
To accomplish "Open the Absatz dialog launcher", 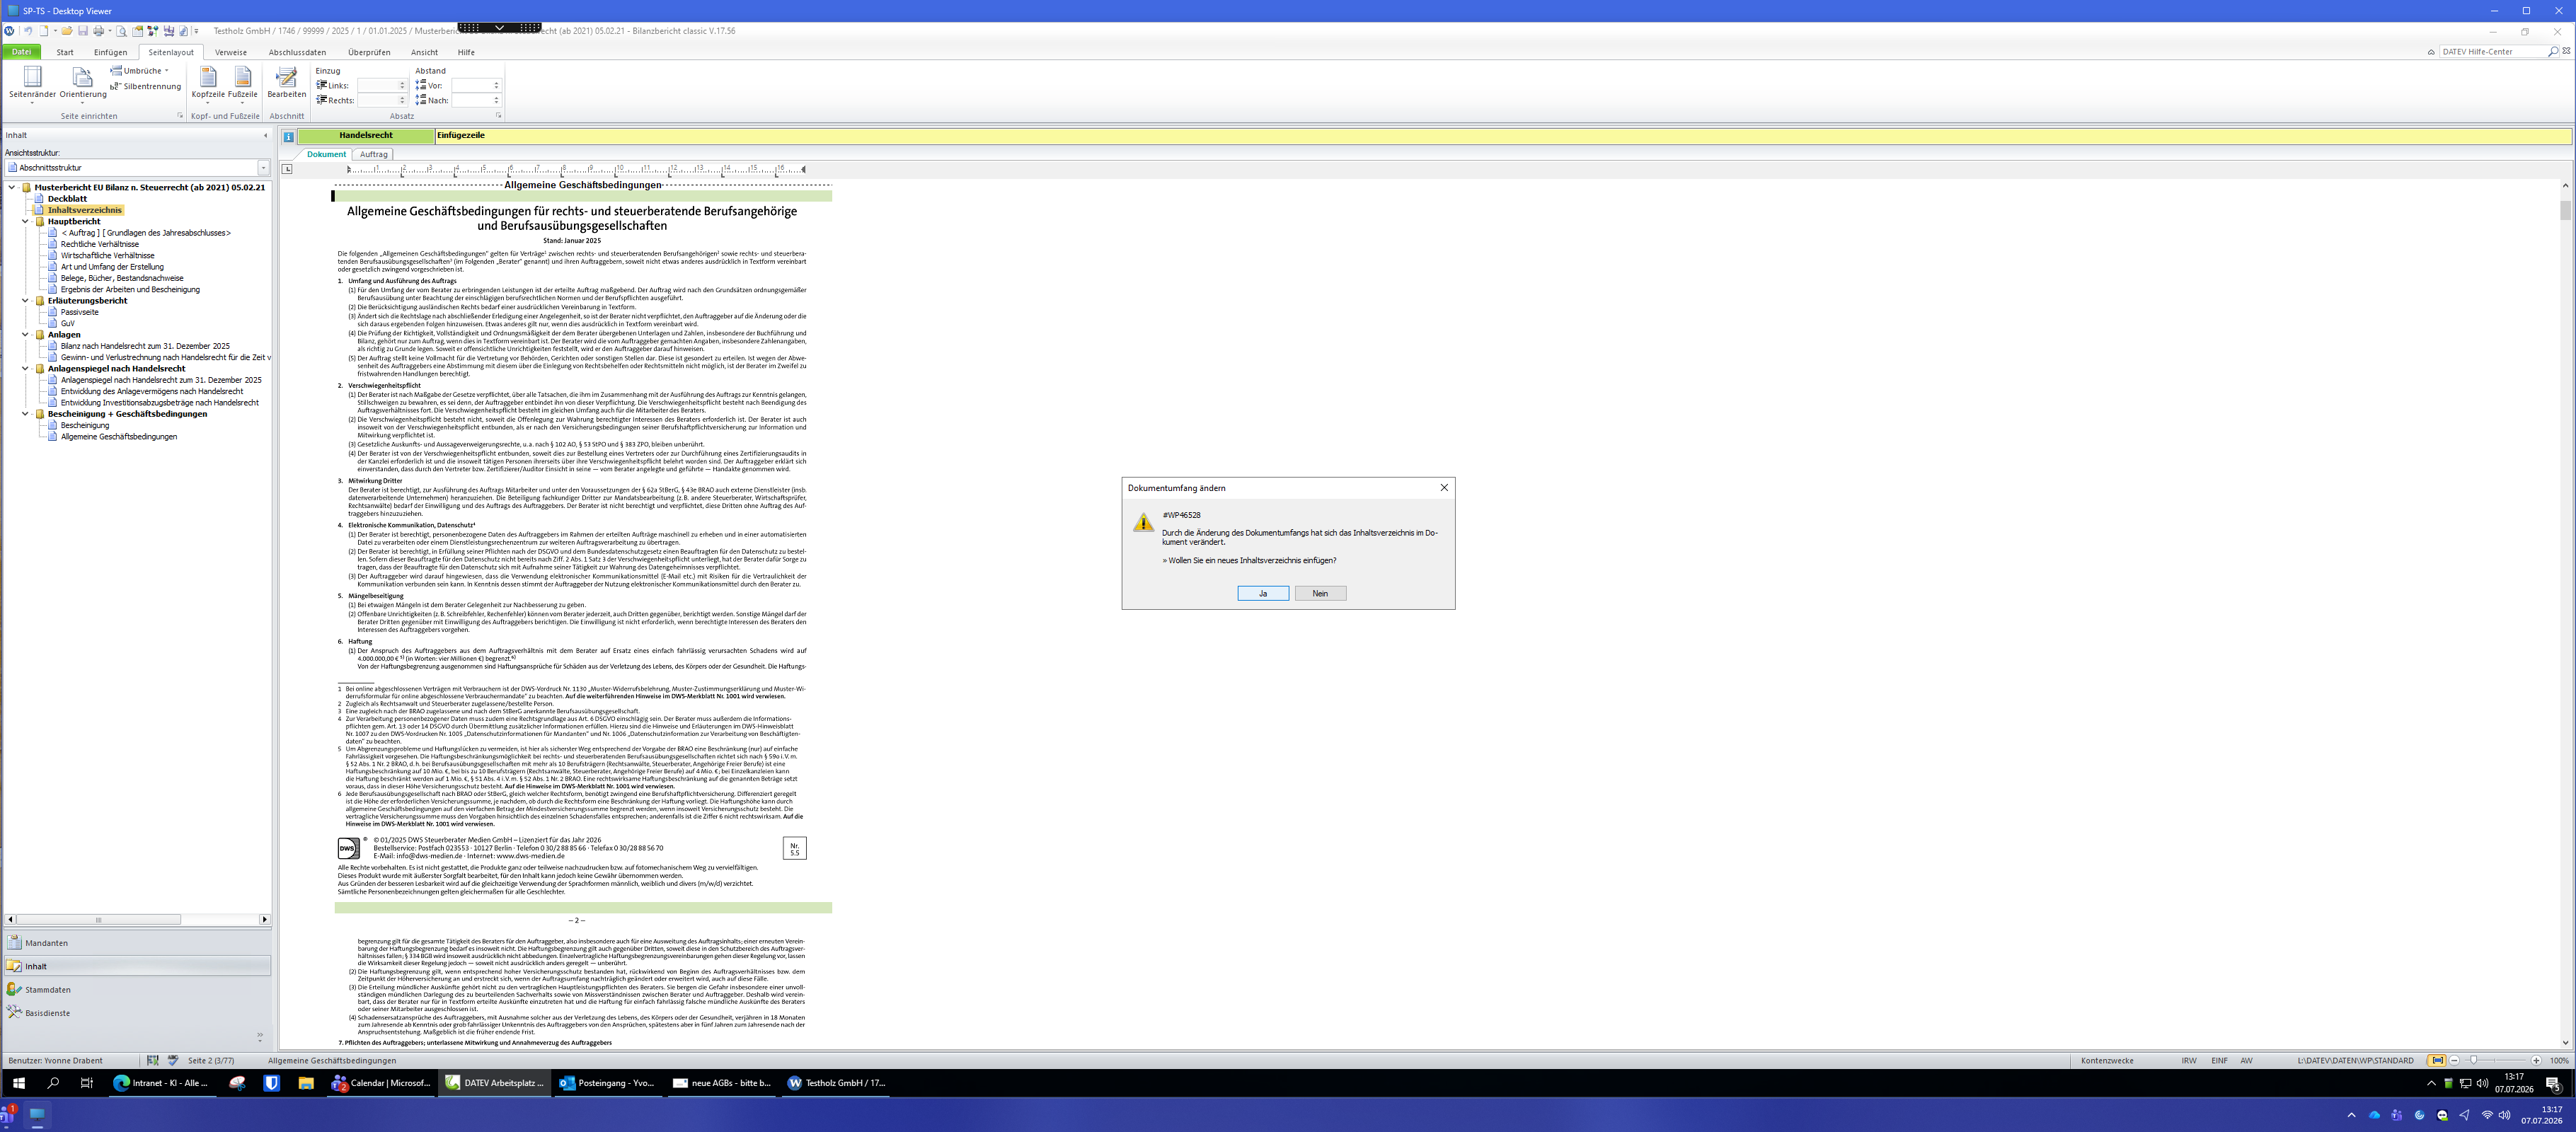I will pyautogui.click(x=498, y=116).
